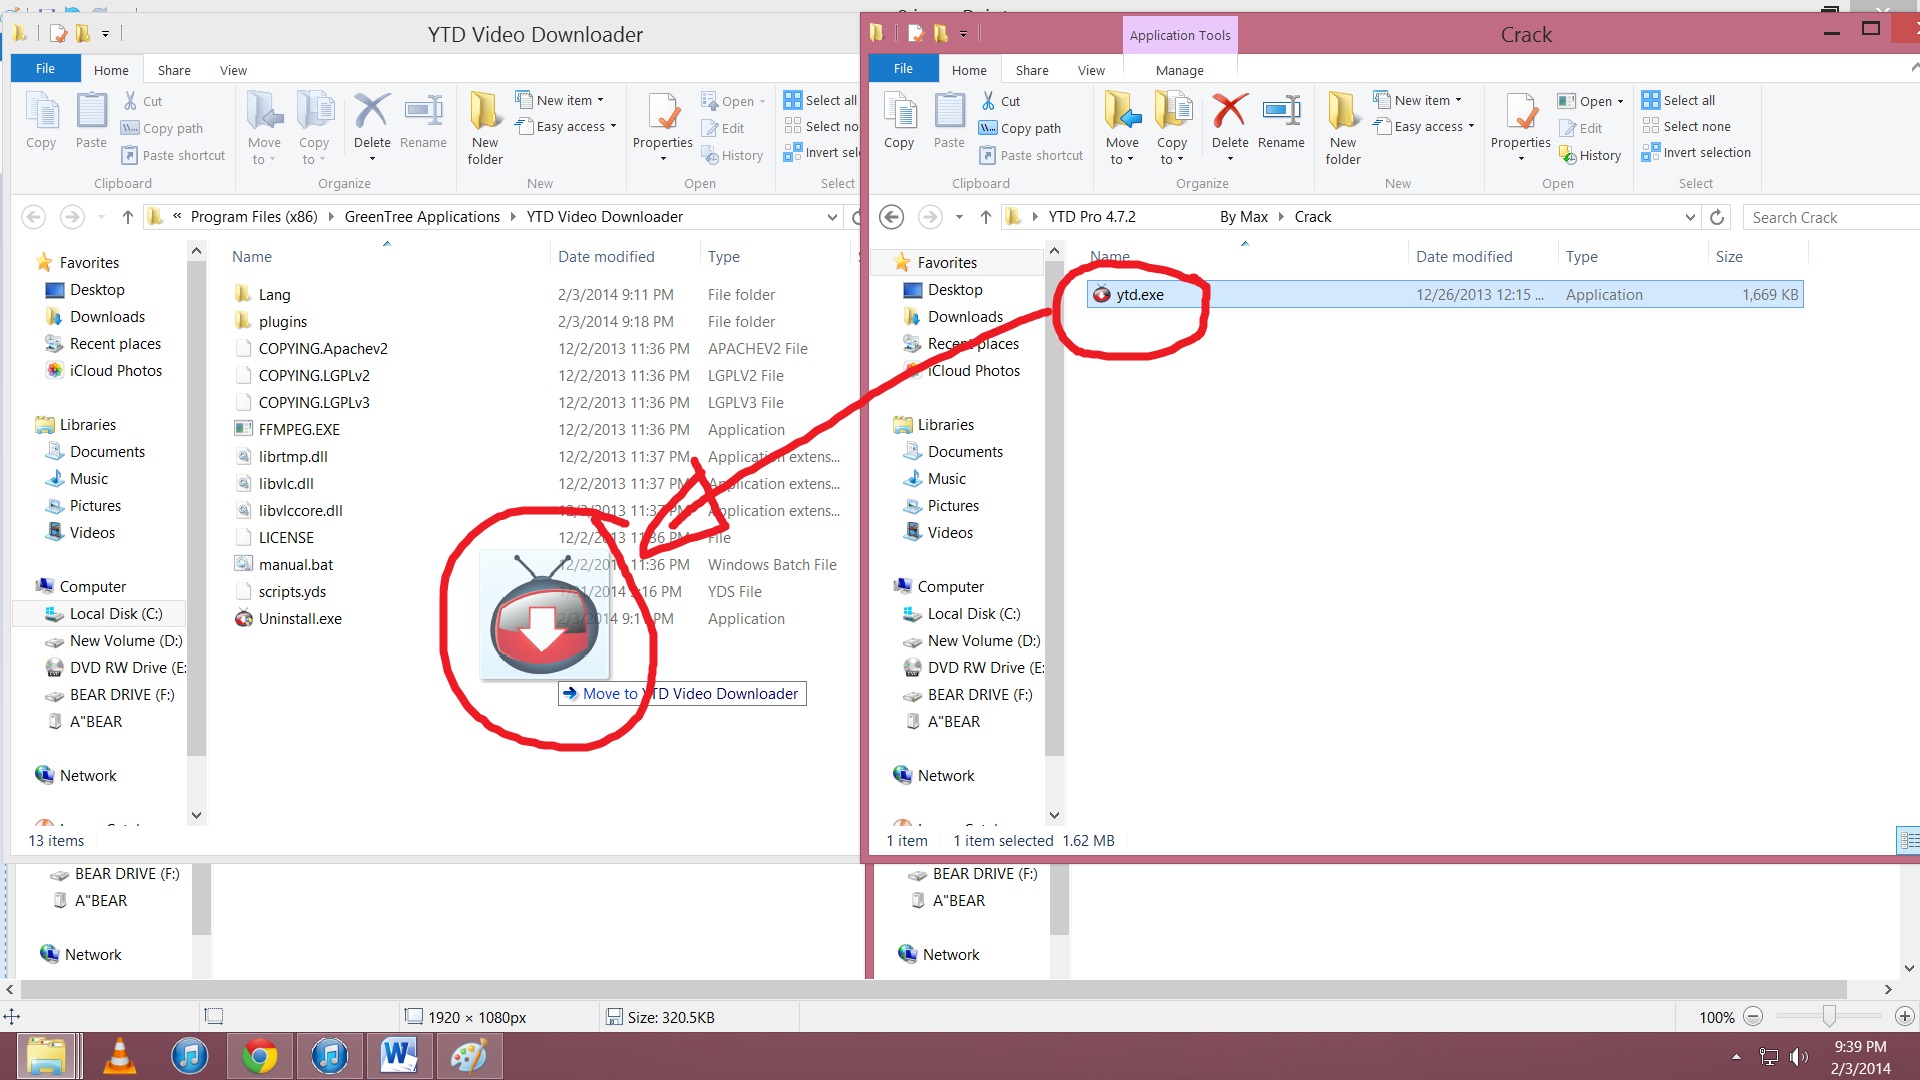Viewport: 1920px width, 1080px height.
Task: Click GreenTree Applications breadcrumb
Action: [422, 217]
